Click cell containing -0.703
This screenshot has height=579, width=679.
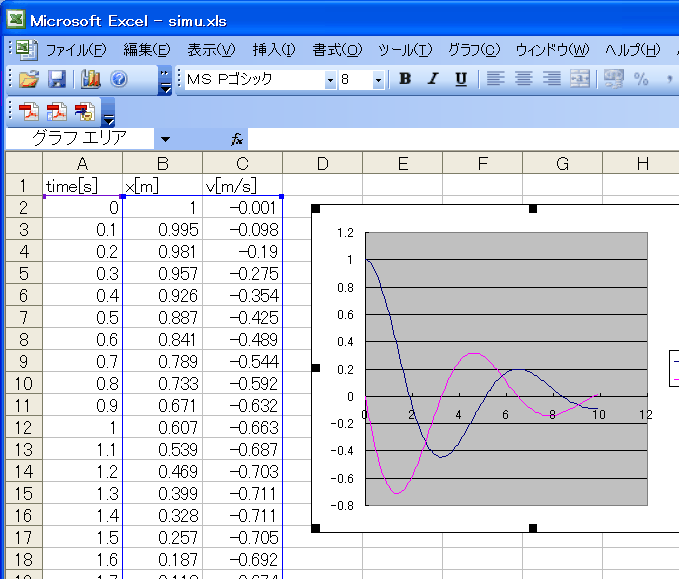click(242, 472)
